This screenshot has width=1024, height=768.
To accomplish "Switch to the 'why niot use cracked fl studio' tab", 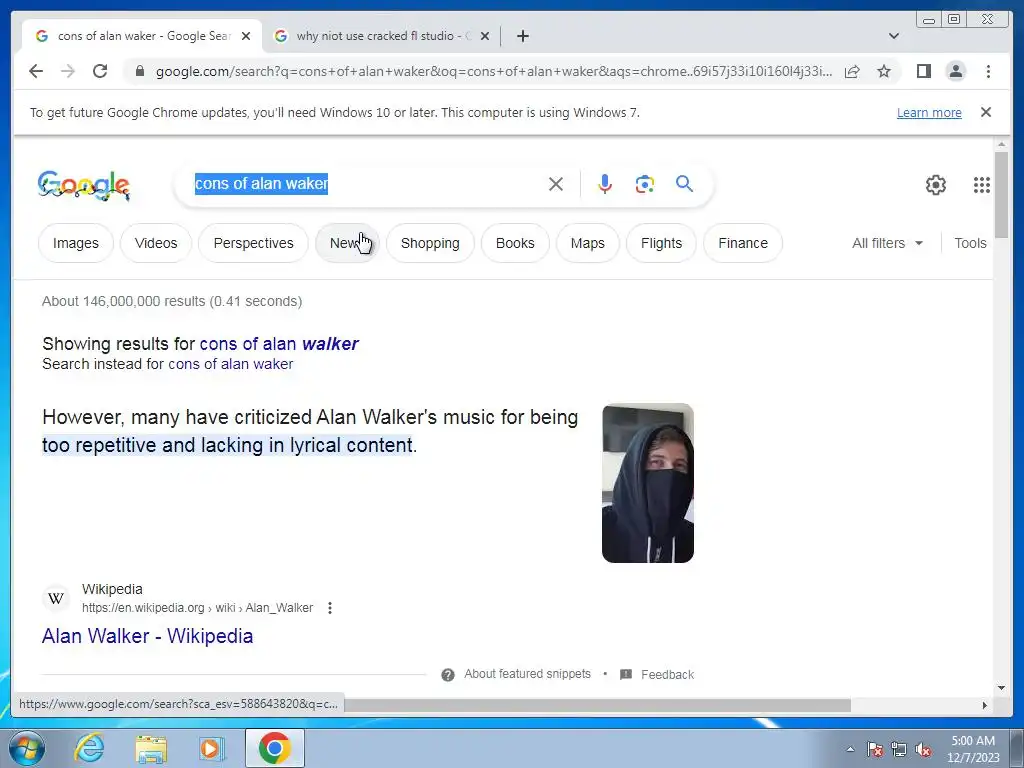I will pyautogui.click(x=381, y=36).
